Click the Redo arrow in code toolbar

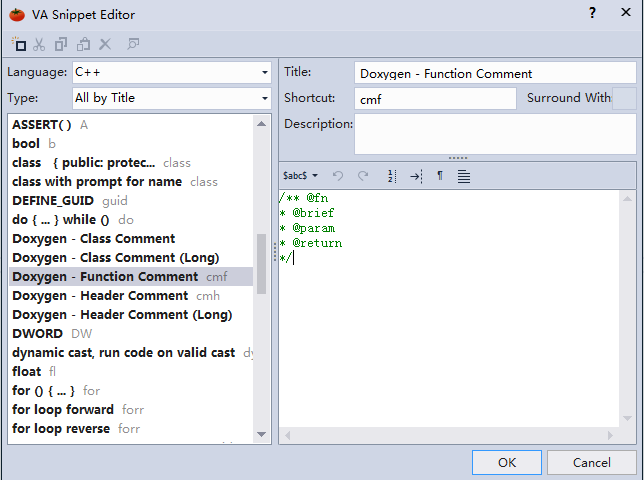[363, 176]
